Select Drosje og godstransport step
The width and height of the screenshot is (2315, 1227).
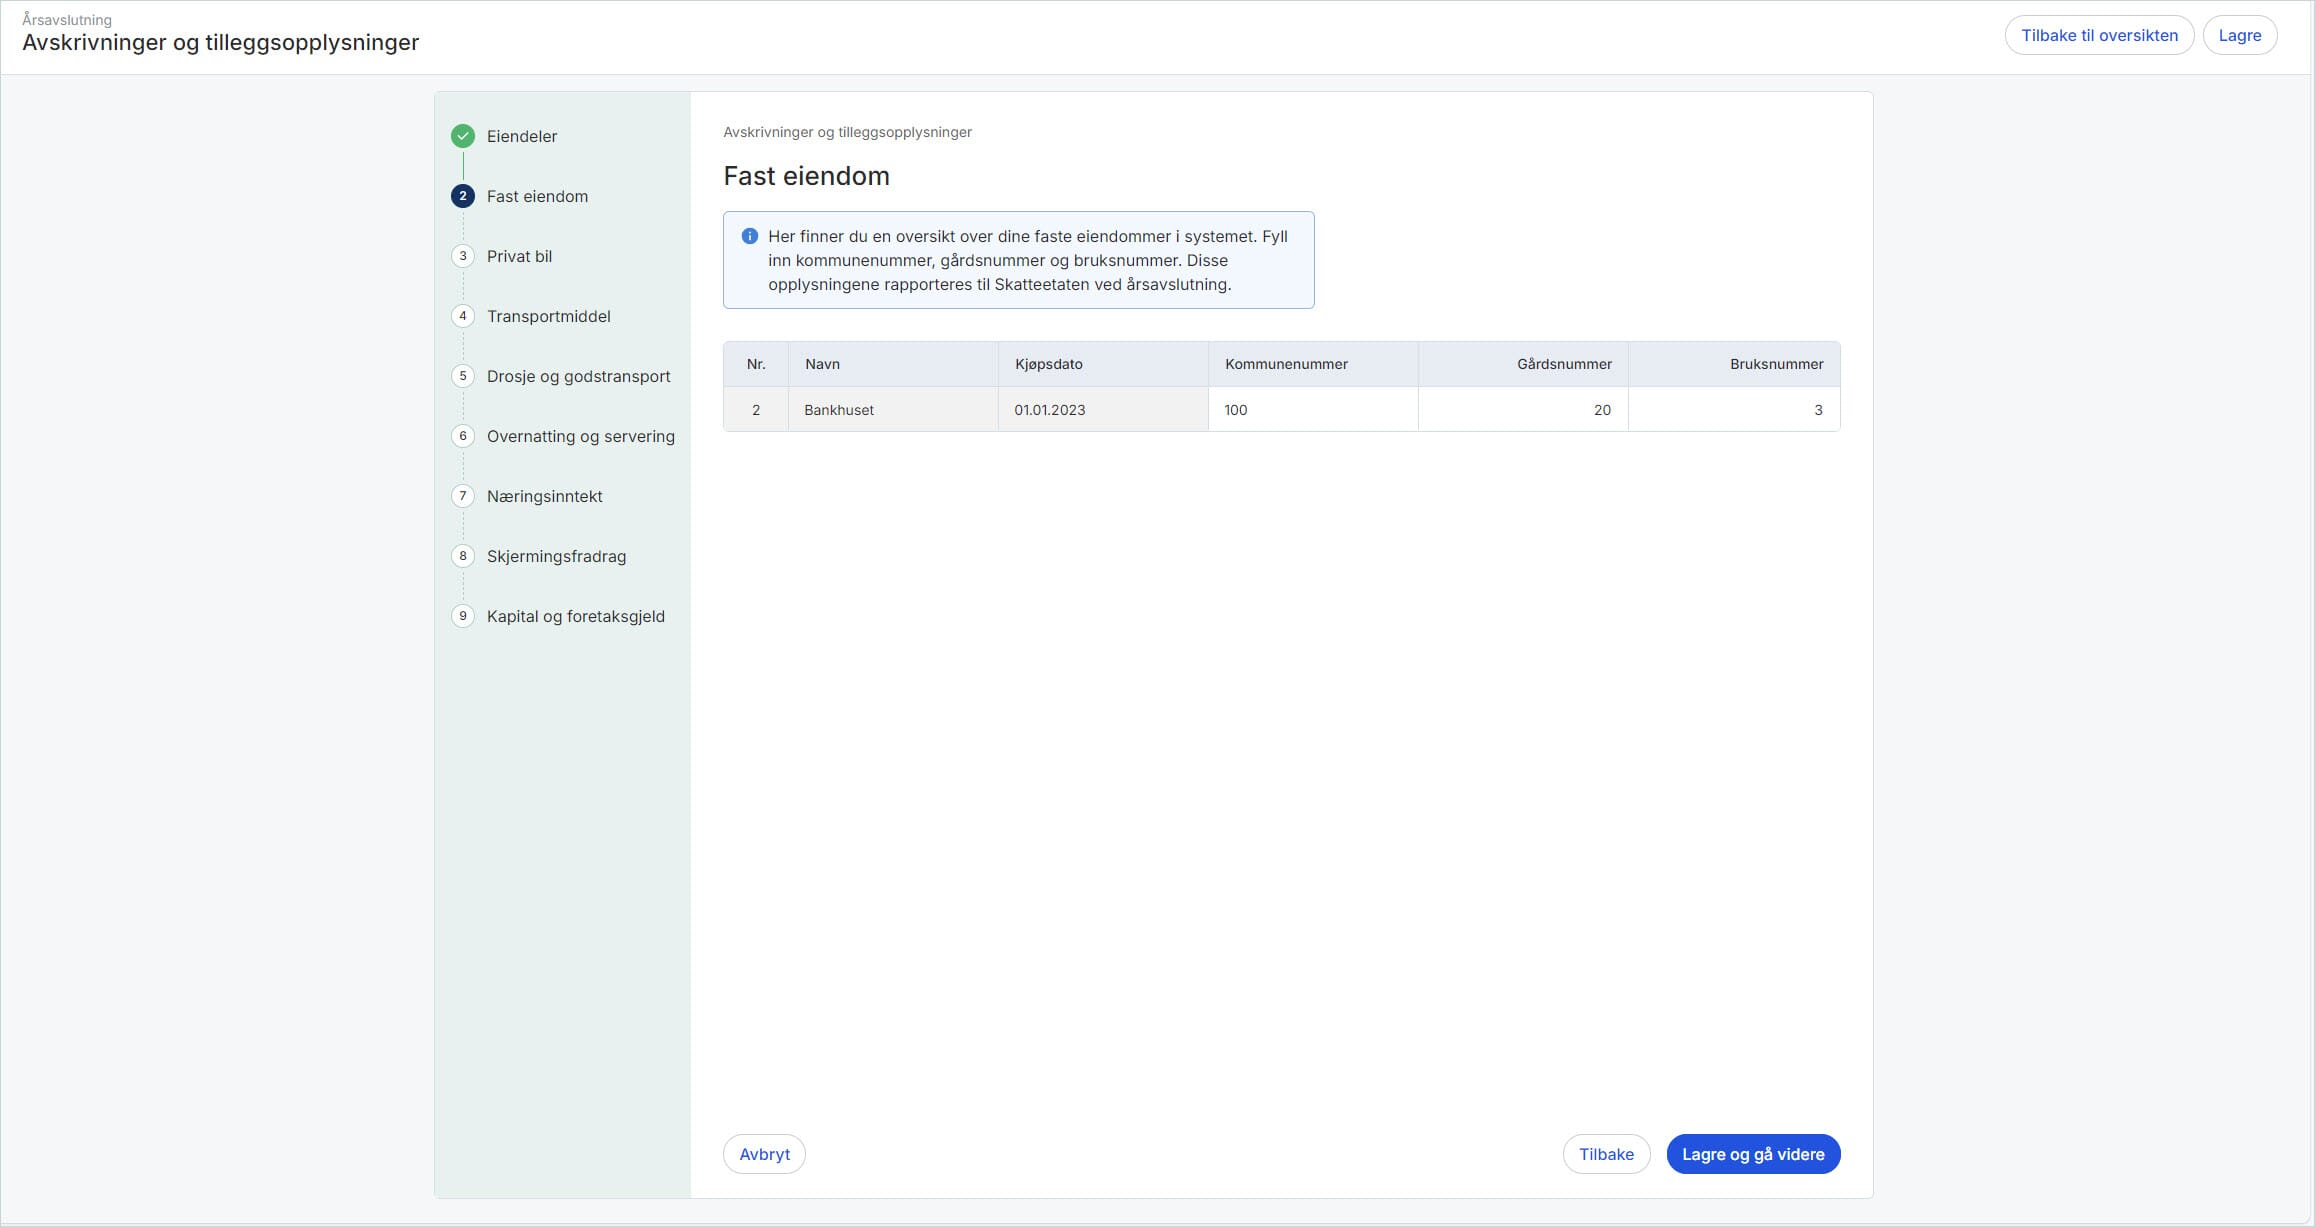coord(578,376)
